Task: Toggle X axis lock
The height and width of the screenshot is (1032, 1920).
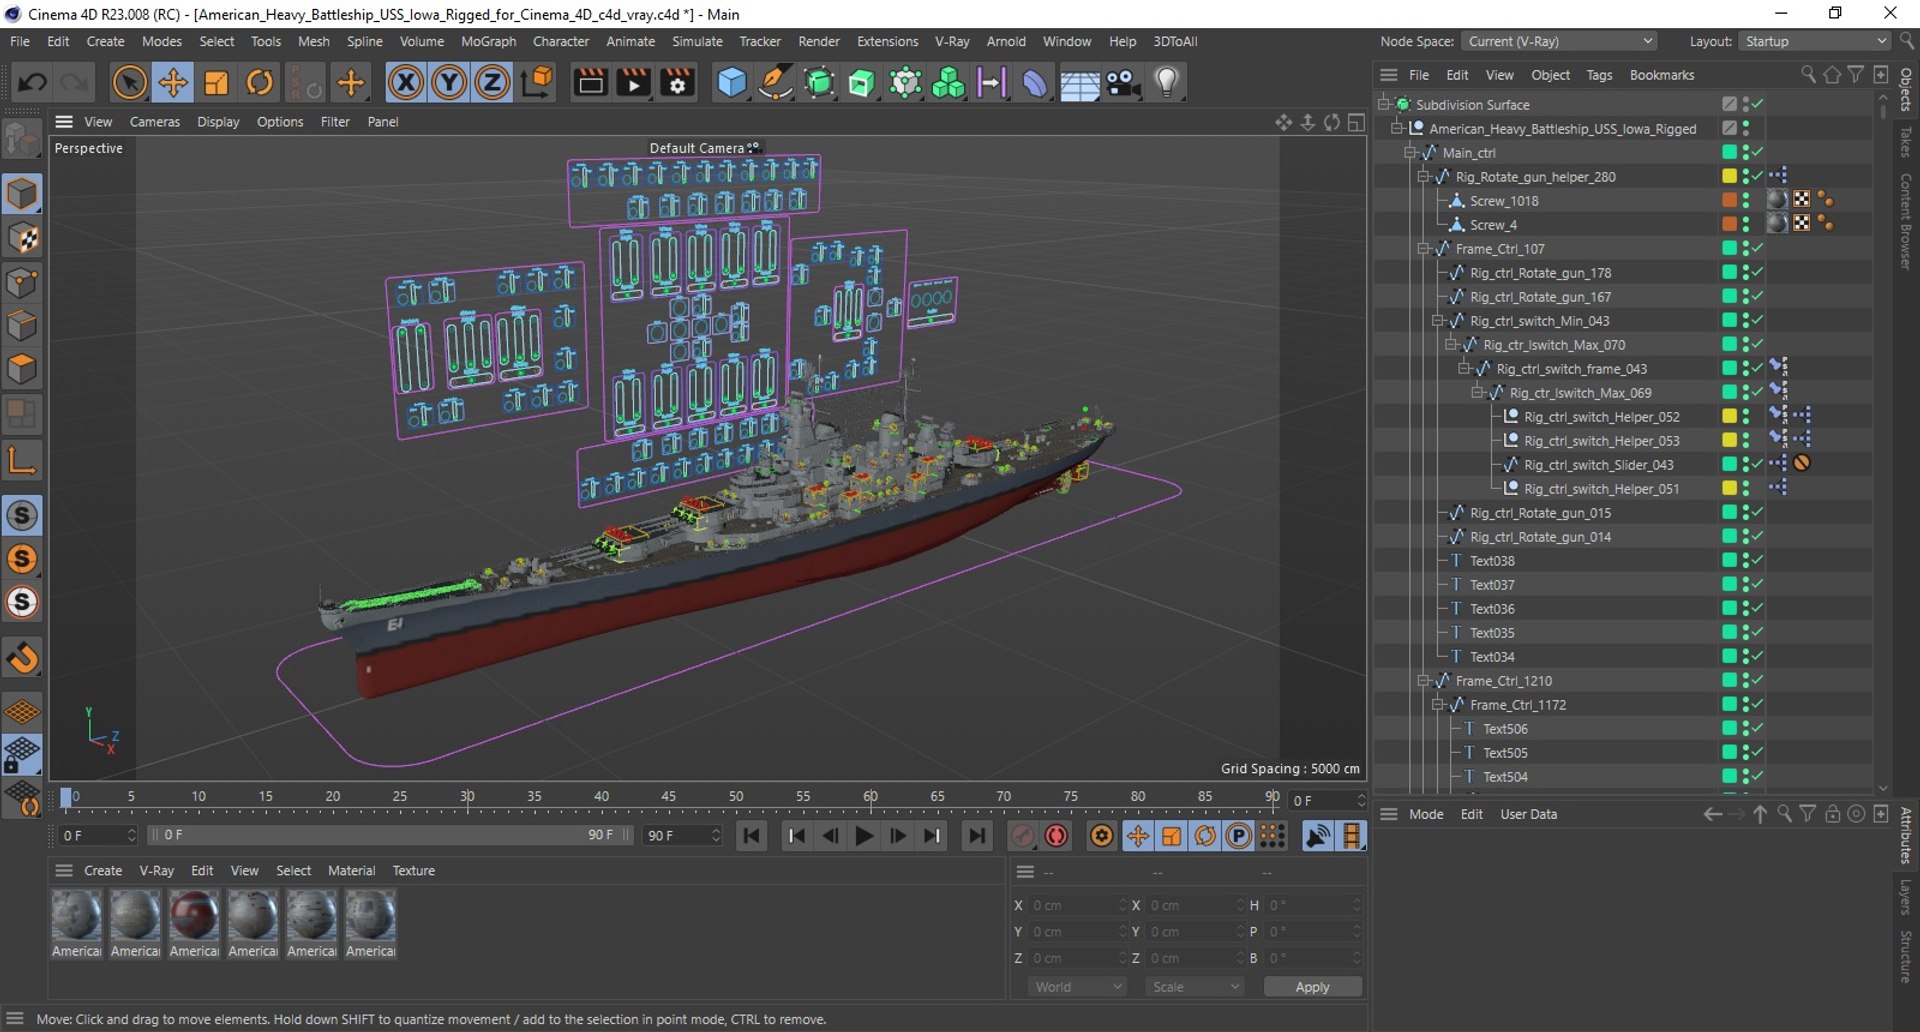Action: point(405,83)
